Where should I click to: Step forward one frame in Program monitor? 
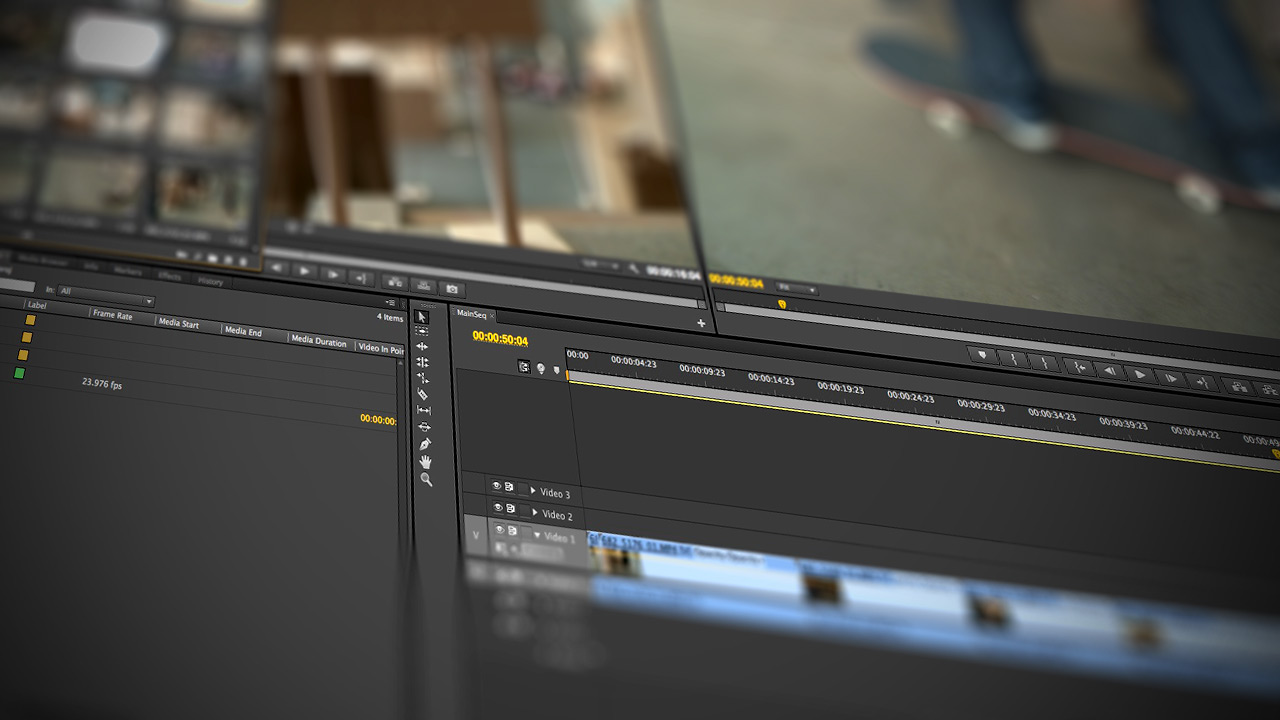coord(1170,377)
